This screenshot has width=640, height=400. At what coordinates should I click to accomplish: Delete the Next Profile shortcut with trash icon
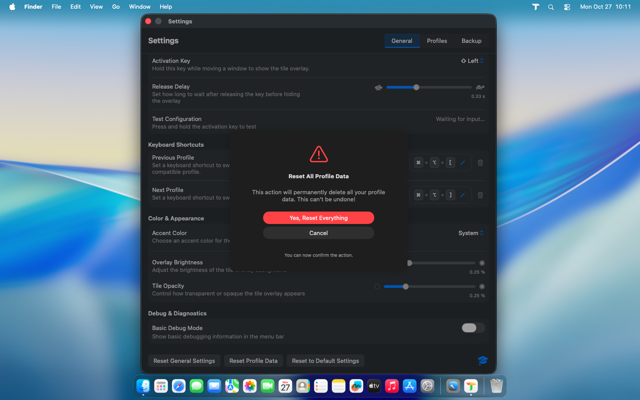pyautogui.click(x=480, y=195)
